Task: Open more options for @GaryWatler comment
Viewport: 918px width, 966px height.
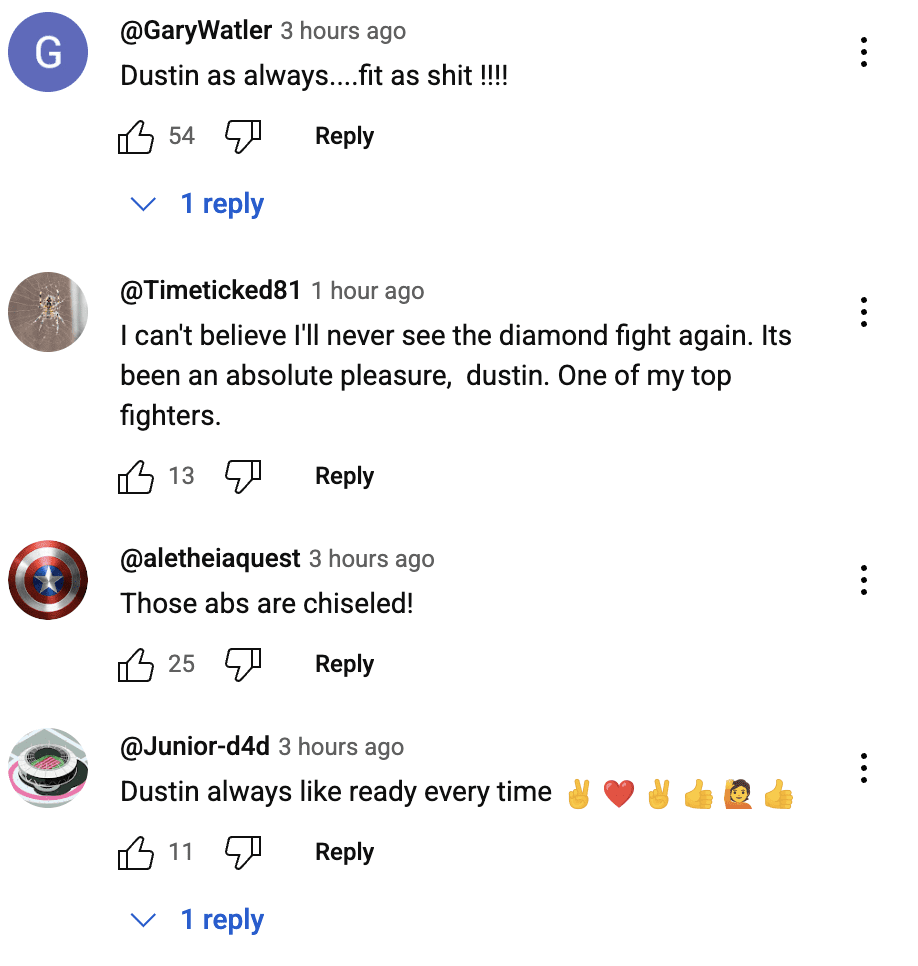Action: (864, 52)
